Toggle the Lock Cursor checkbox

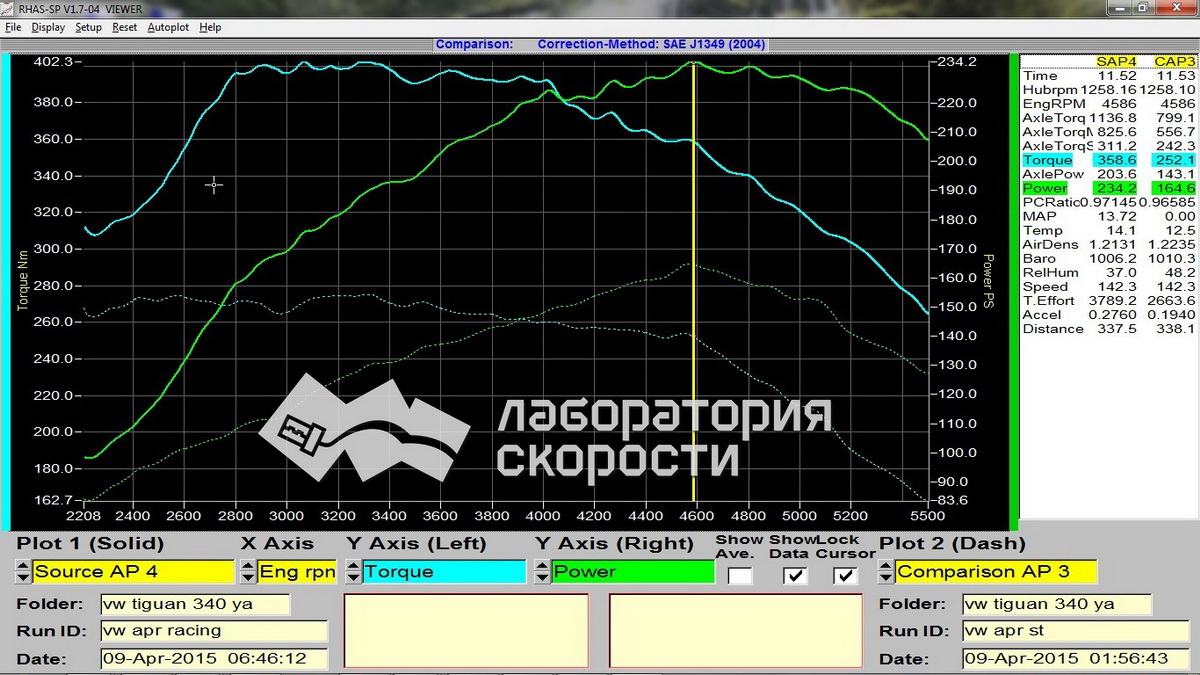pyautogui.click(x=845, y=575)
